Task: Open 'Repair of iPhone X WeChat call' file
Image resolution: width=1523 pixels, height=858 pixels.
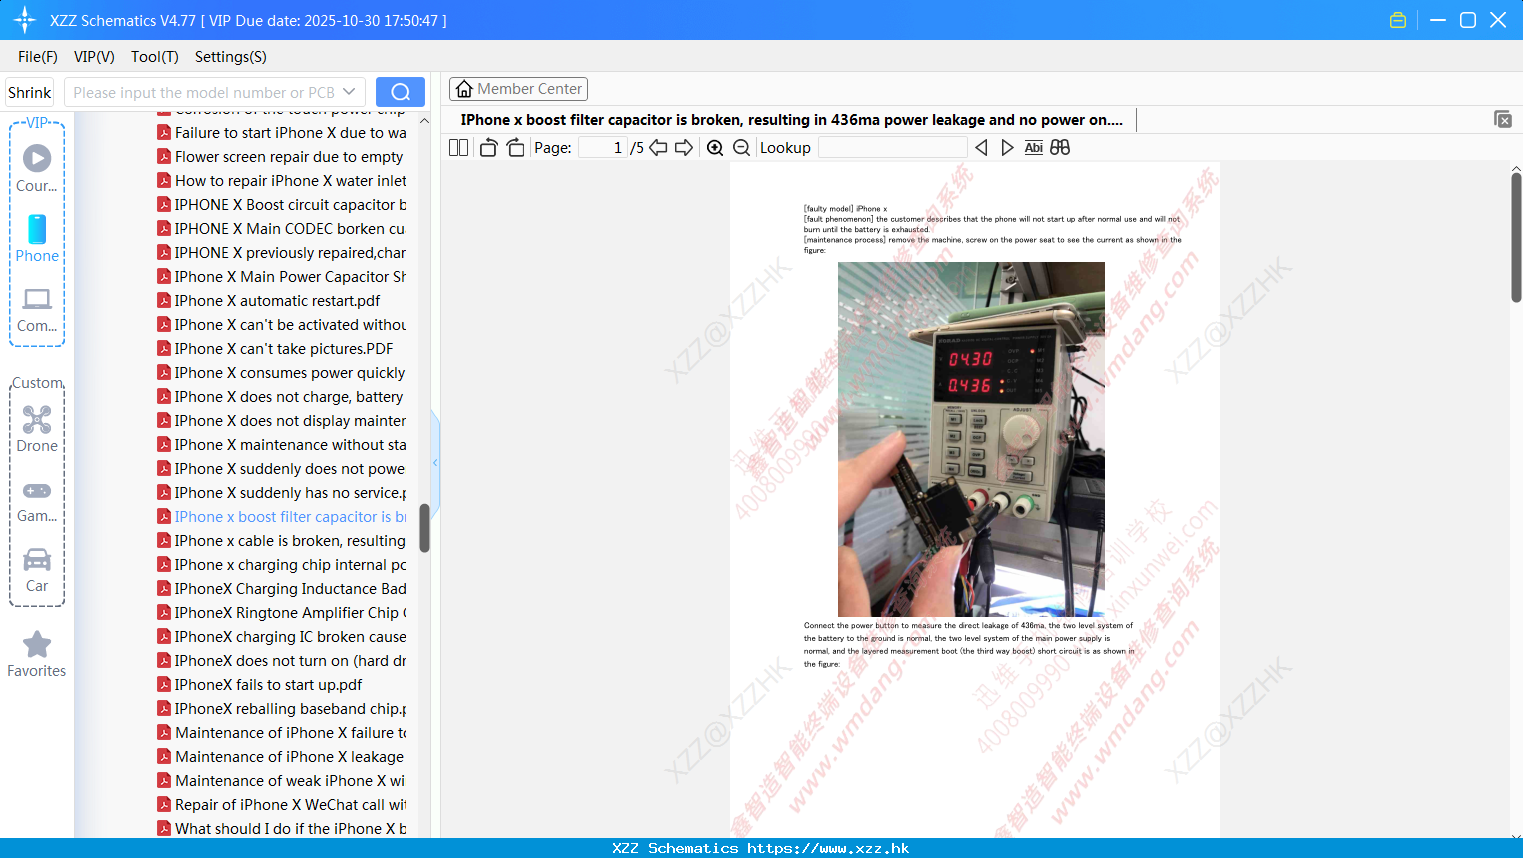Action: [282, 805]
